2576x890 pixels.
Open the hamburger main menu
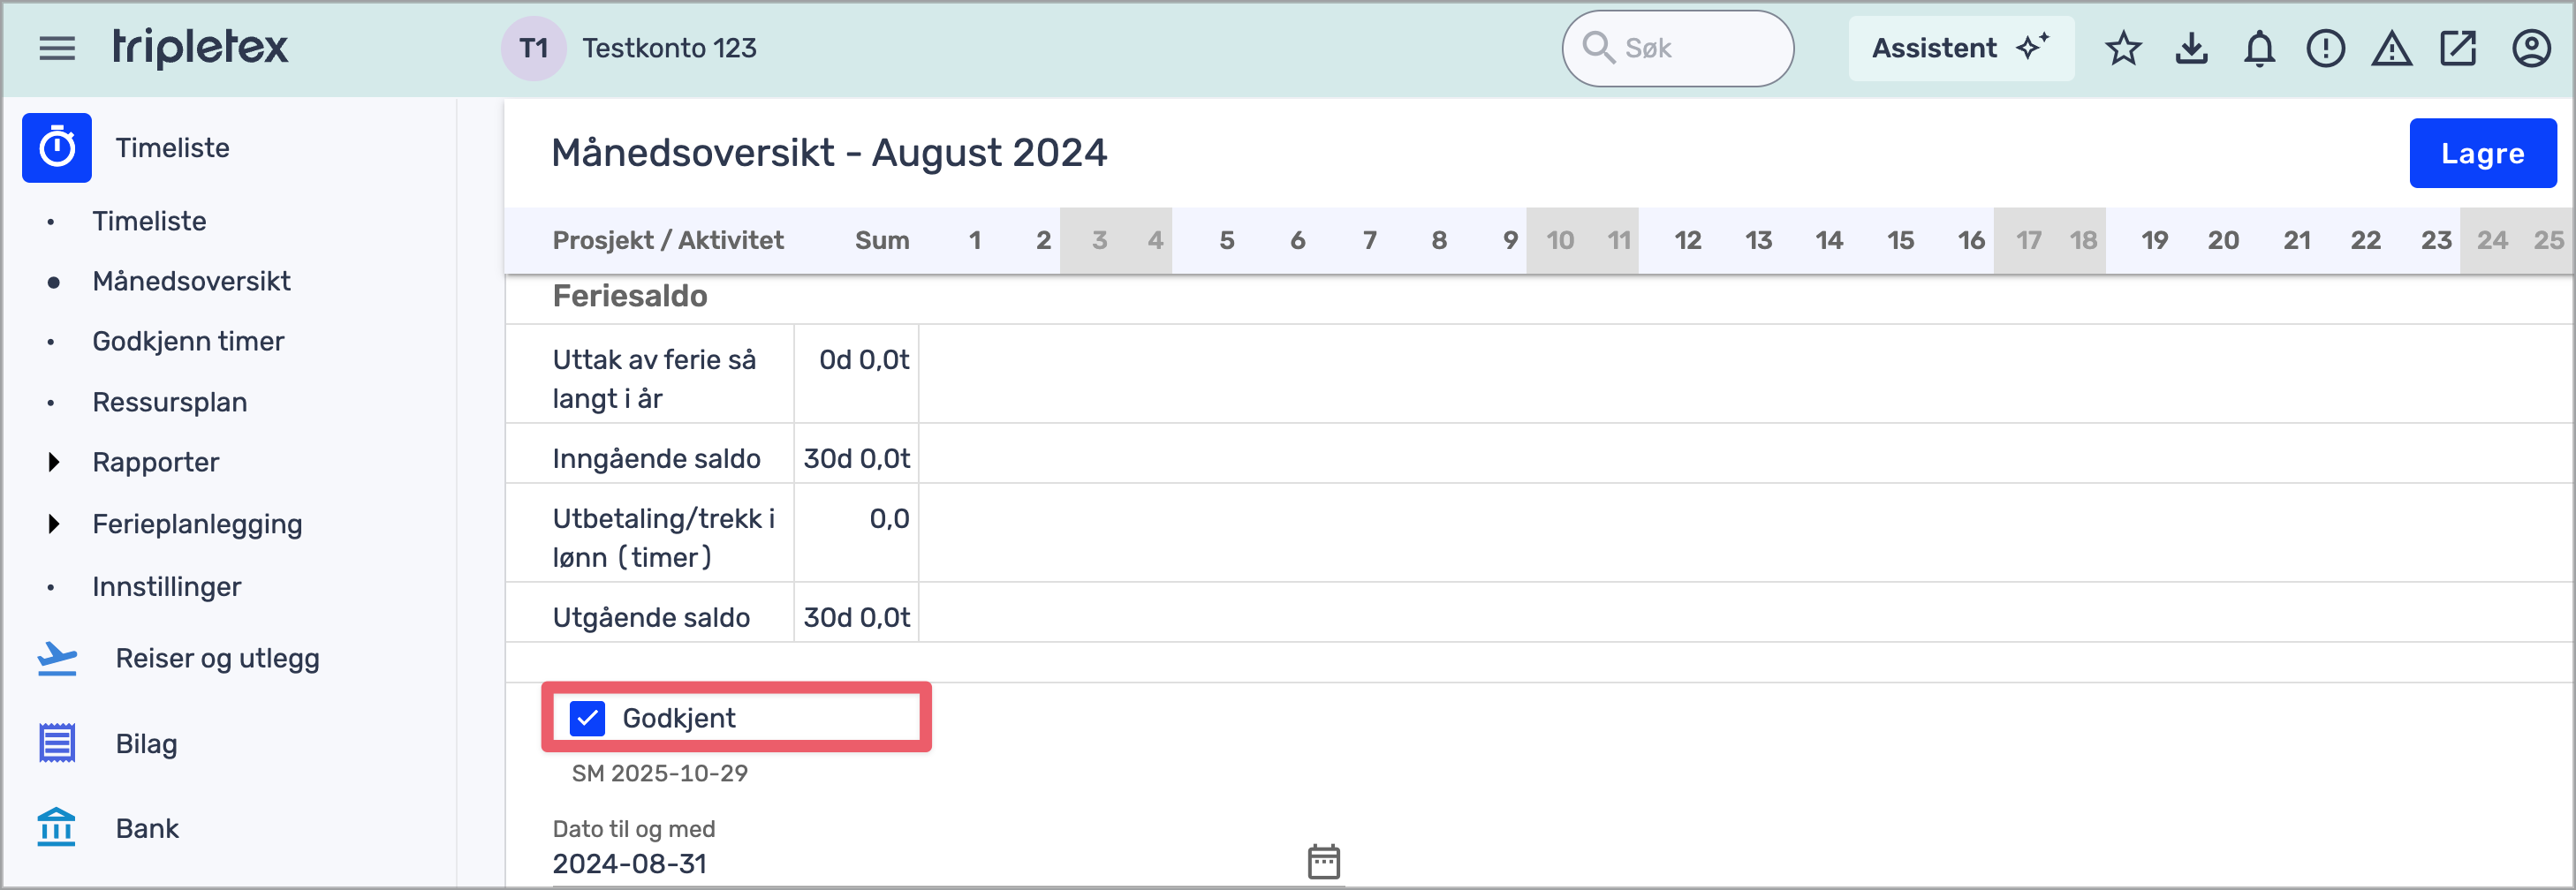(57, 48)
